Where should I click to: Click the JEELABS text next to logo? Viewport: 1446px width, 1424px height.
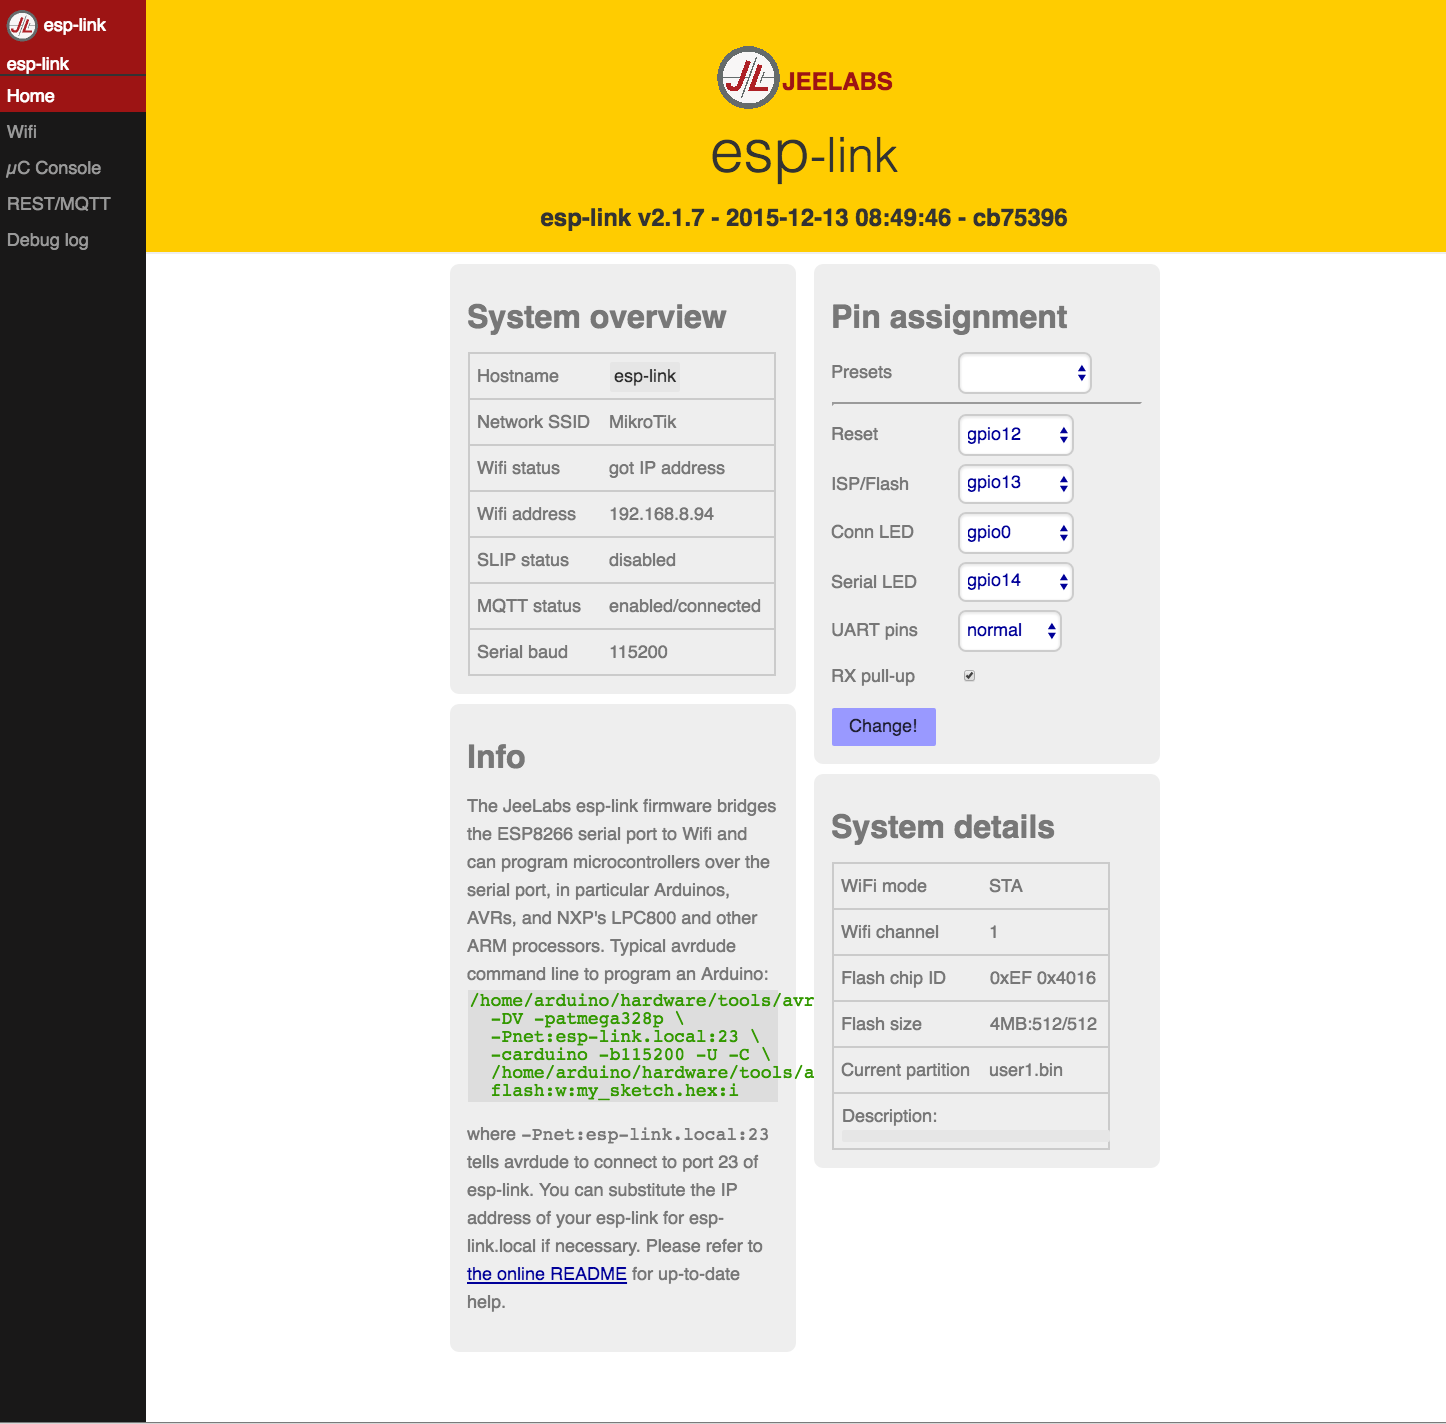837,81
